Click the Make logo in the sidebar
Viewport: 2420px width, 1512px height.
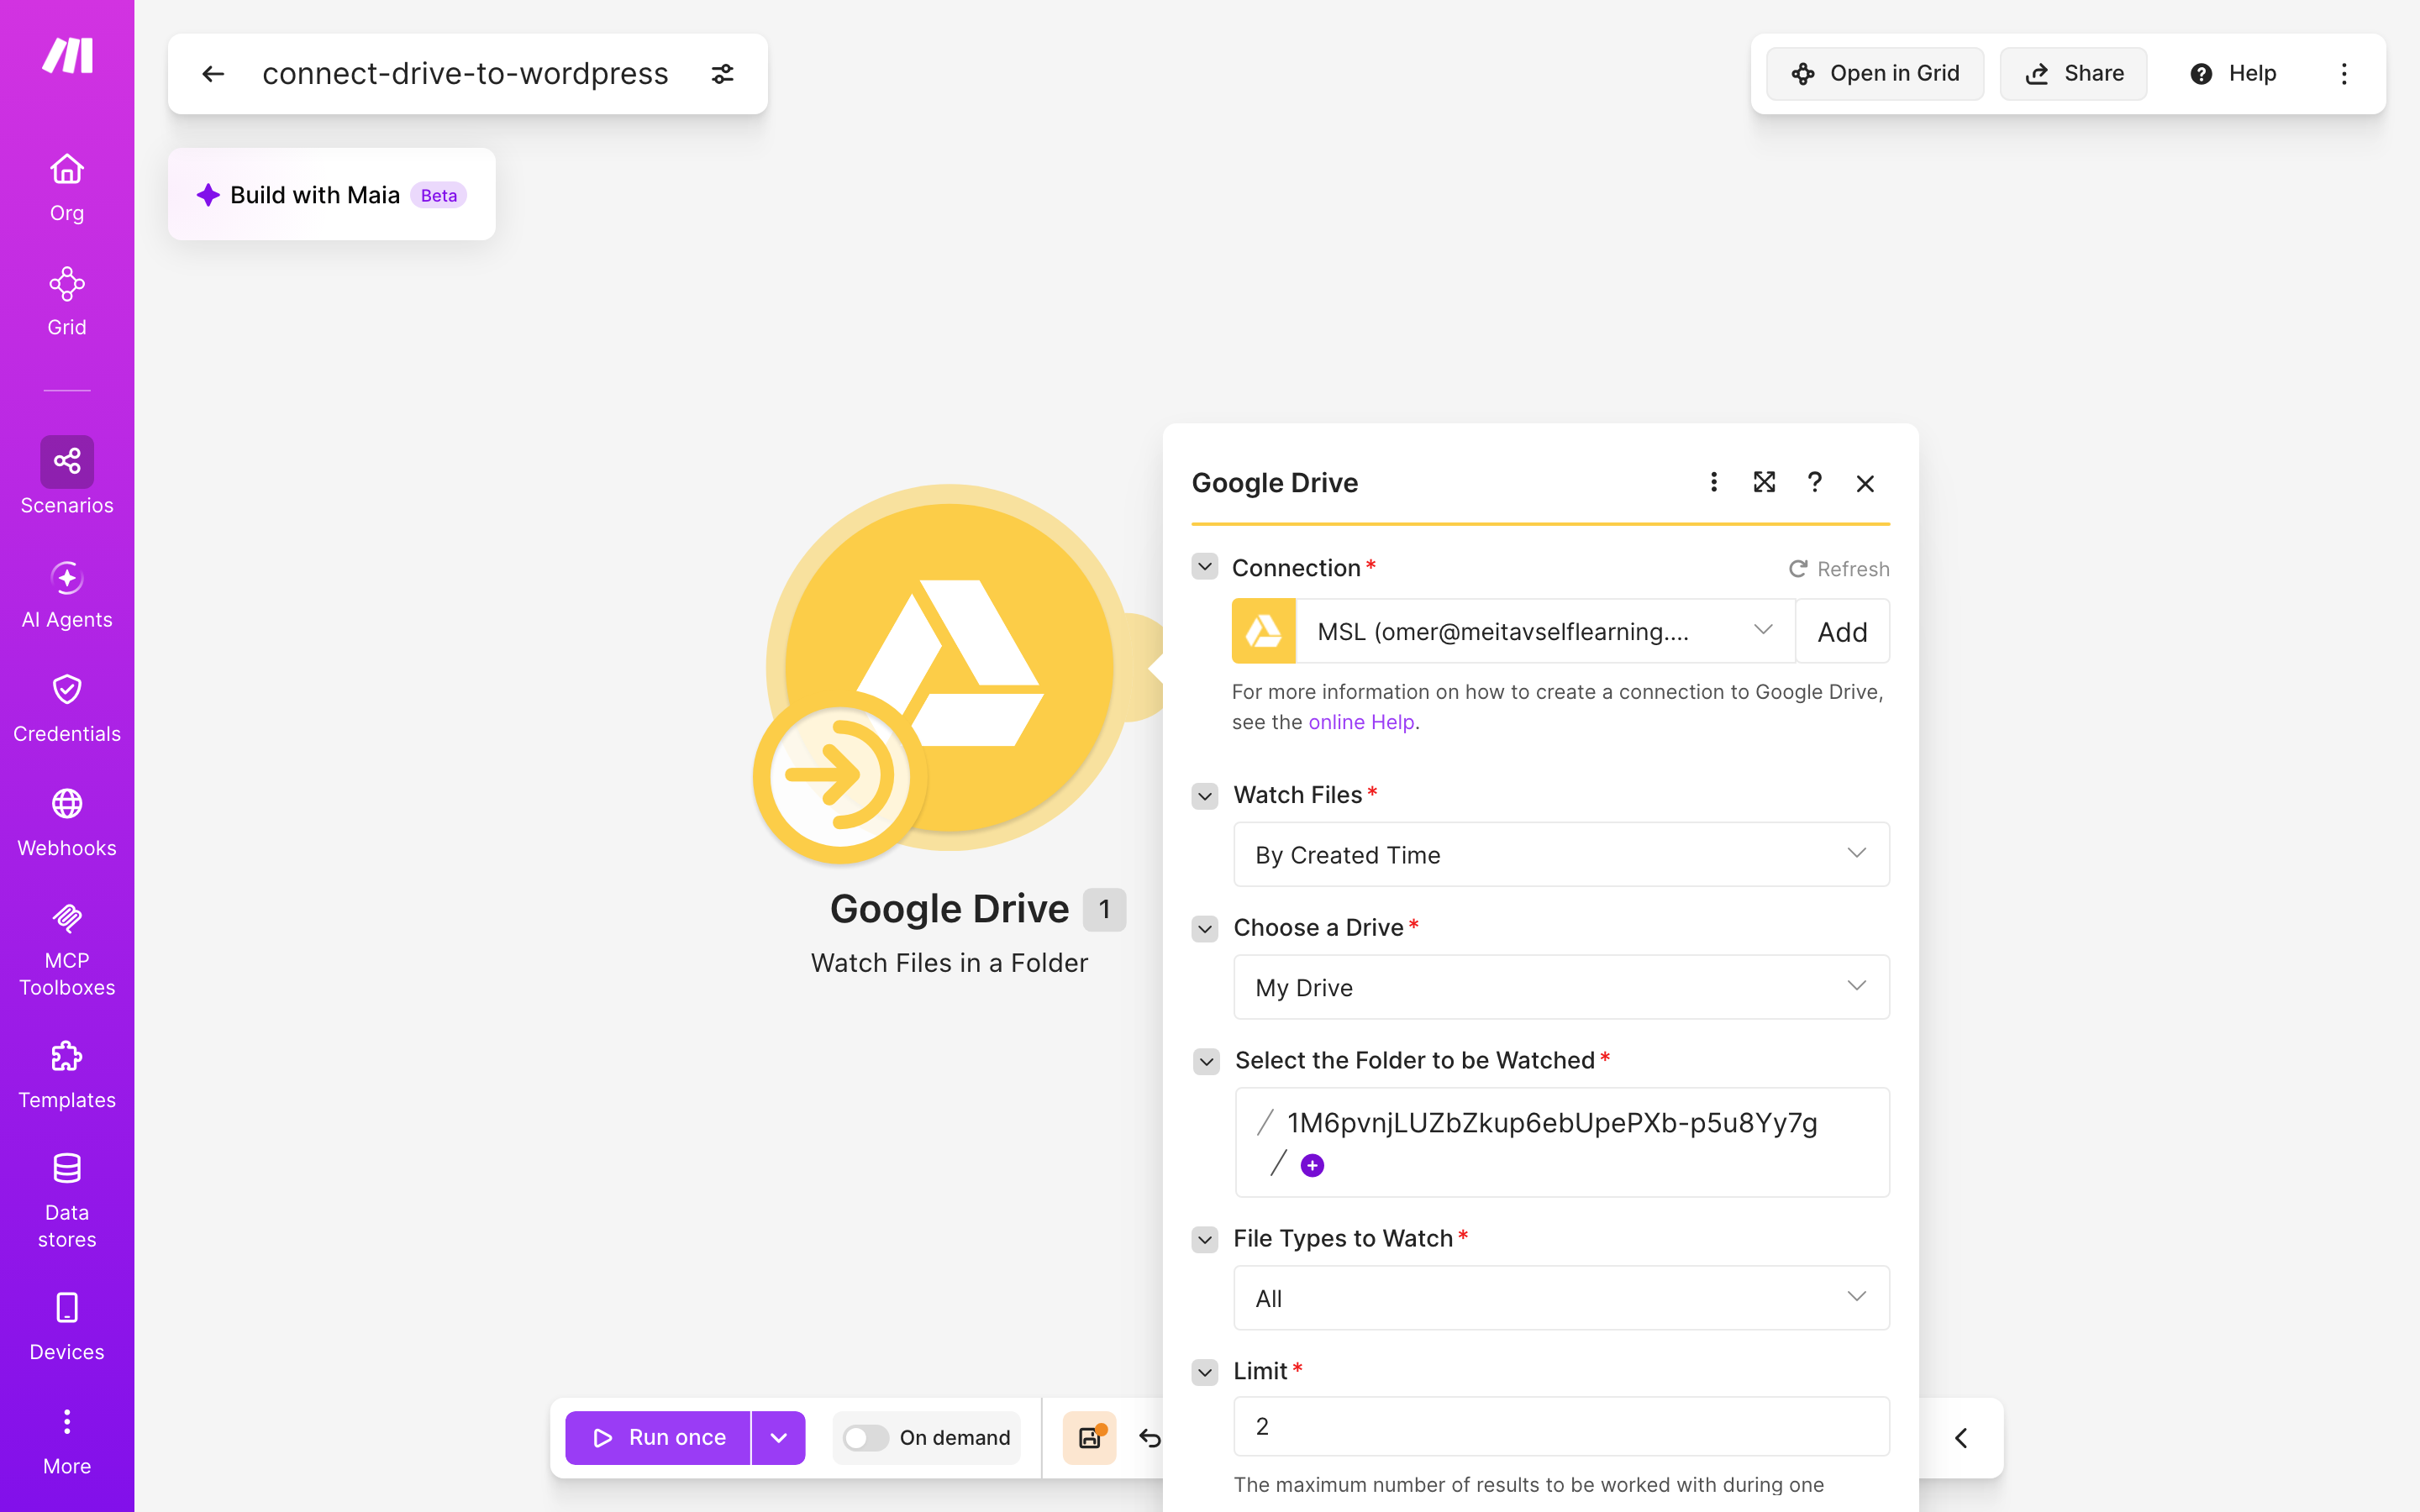tap(67, 55)
